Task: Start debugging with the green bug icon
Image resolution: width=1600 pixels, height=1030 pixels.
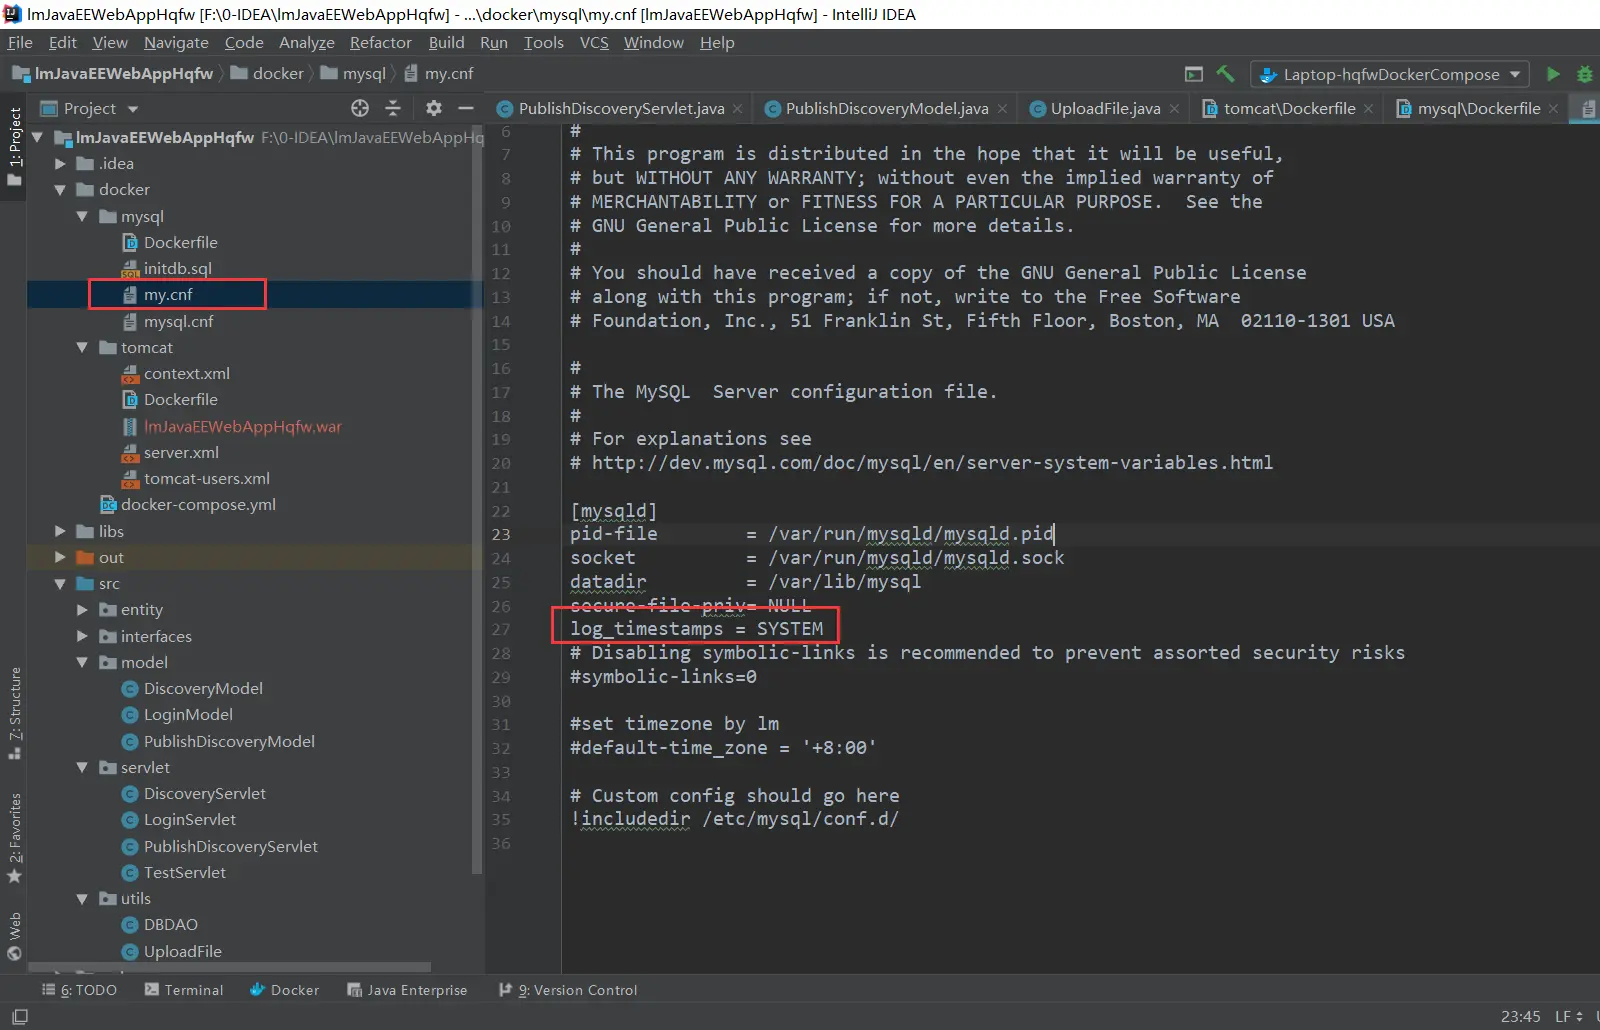Action: point(1585,74)
